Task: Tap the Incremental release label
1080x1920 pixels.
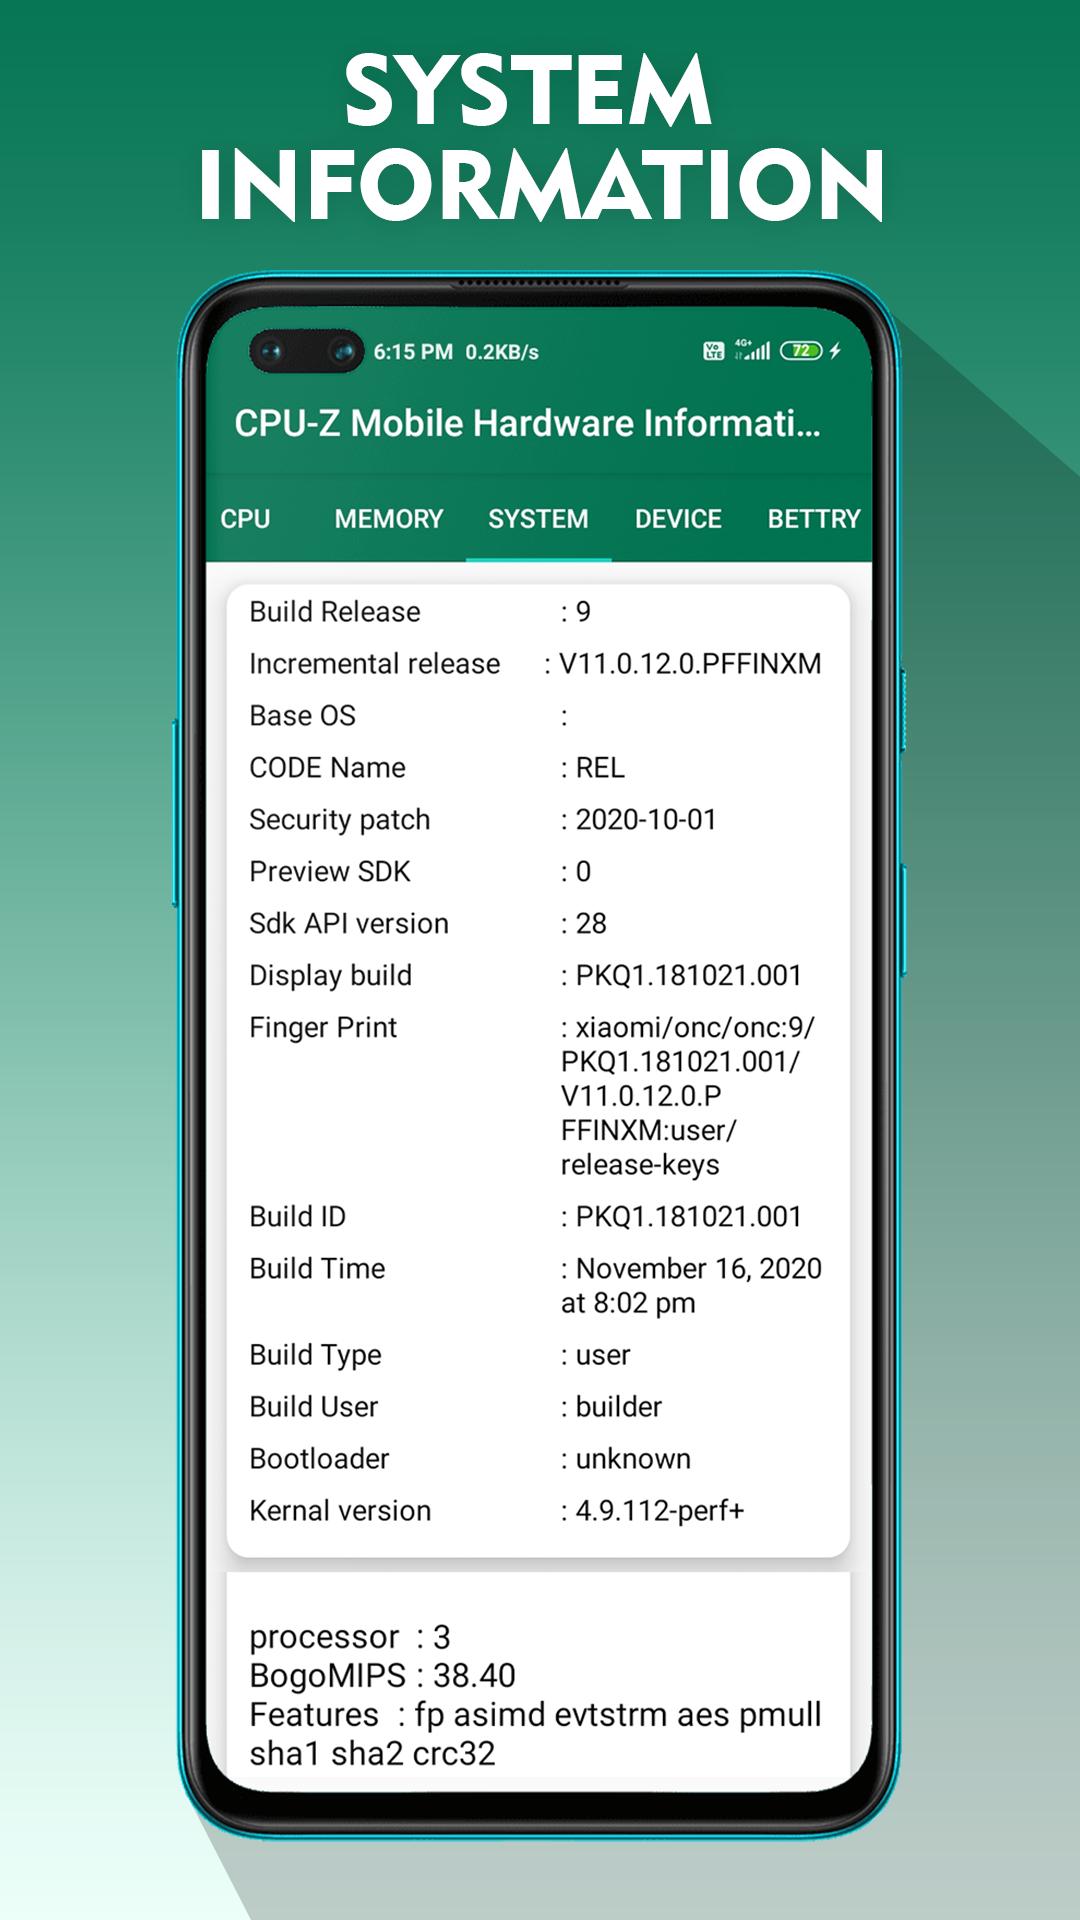Action: [375, 664]
